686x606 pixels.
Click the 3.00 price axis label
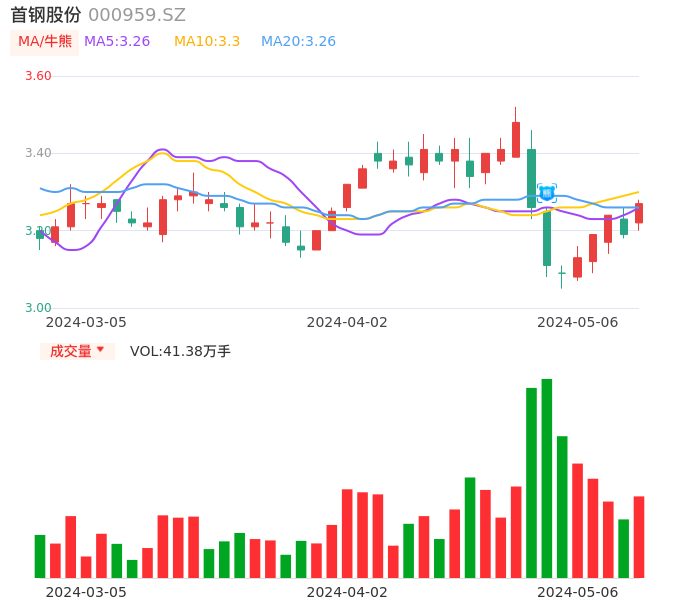(38, 308)
